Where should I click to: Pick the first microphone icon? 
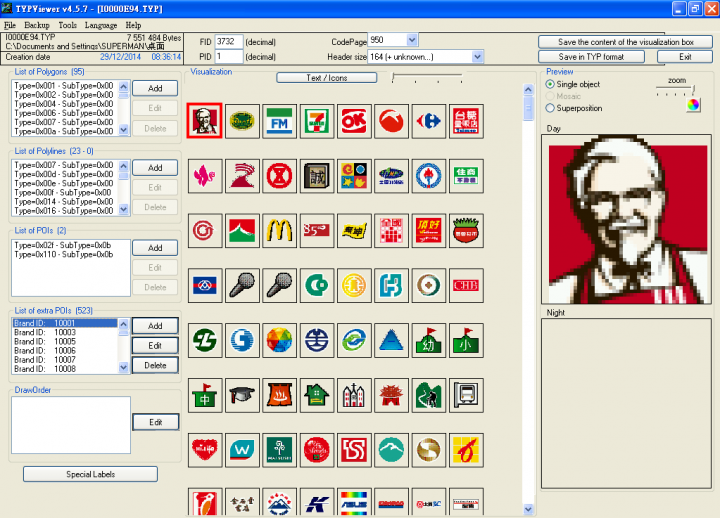point(242,285)
